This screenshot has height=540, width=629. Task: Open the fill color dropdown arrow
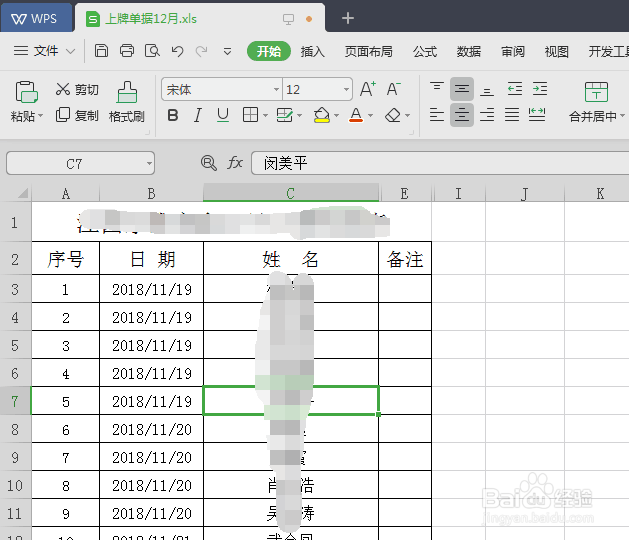[x=336, y=116]
